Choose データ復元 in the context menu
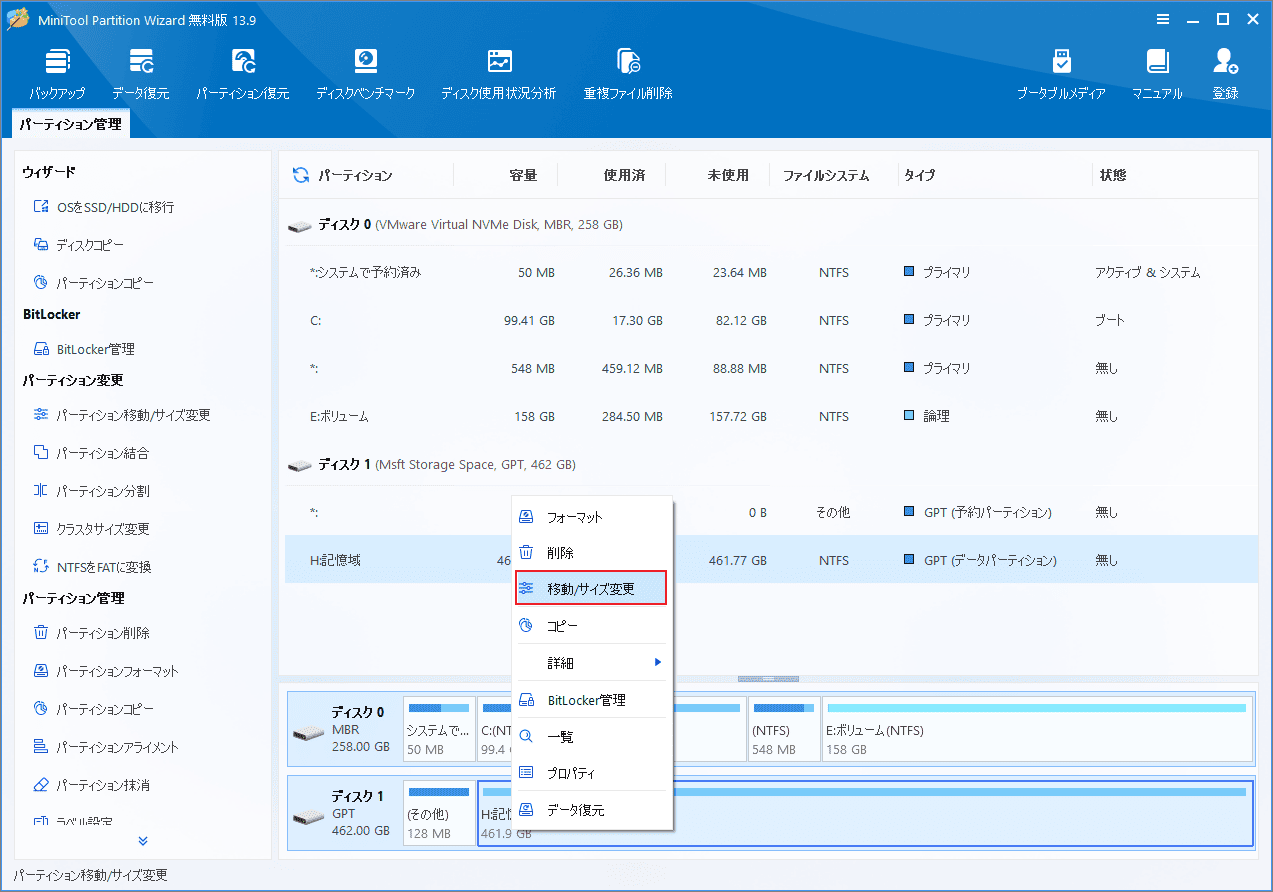Image resolution: width=1273 pixels, height=892 pixels. point(592,810)
